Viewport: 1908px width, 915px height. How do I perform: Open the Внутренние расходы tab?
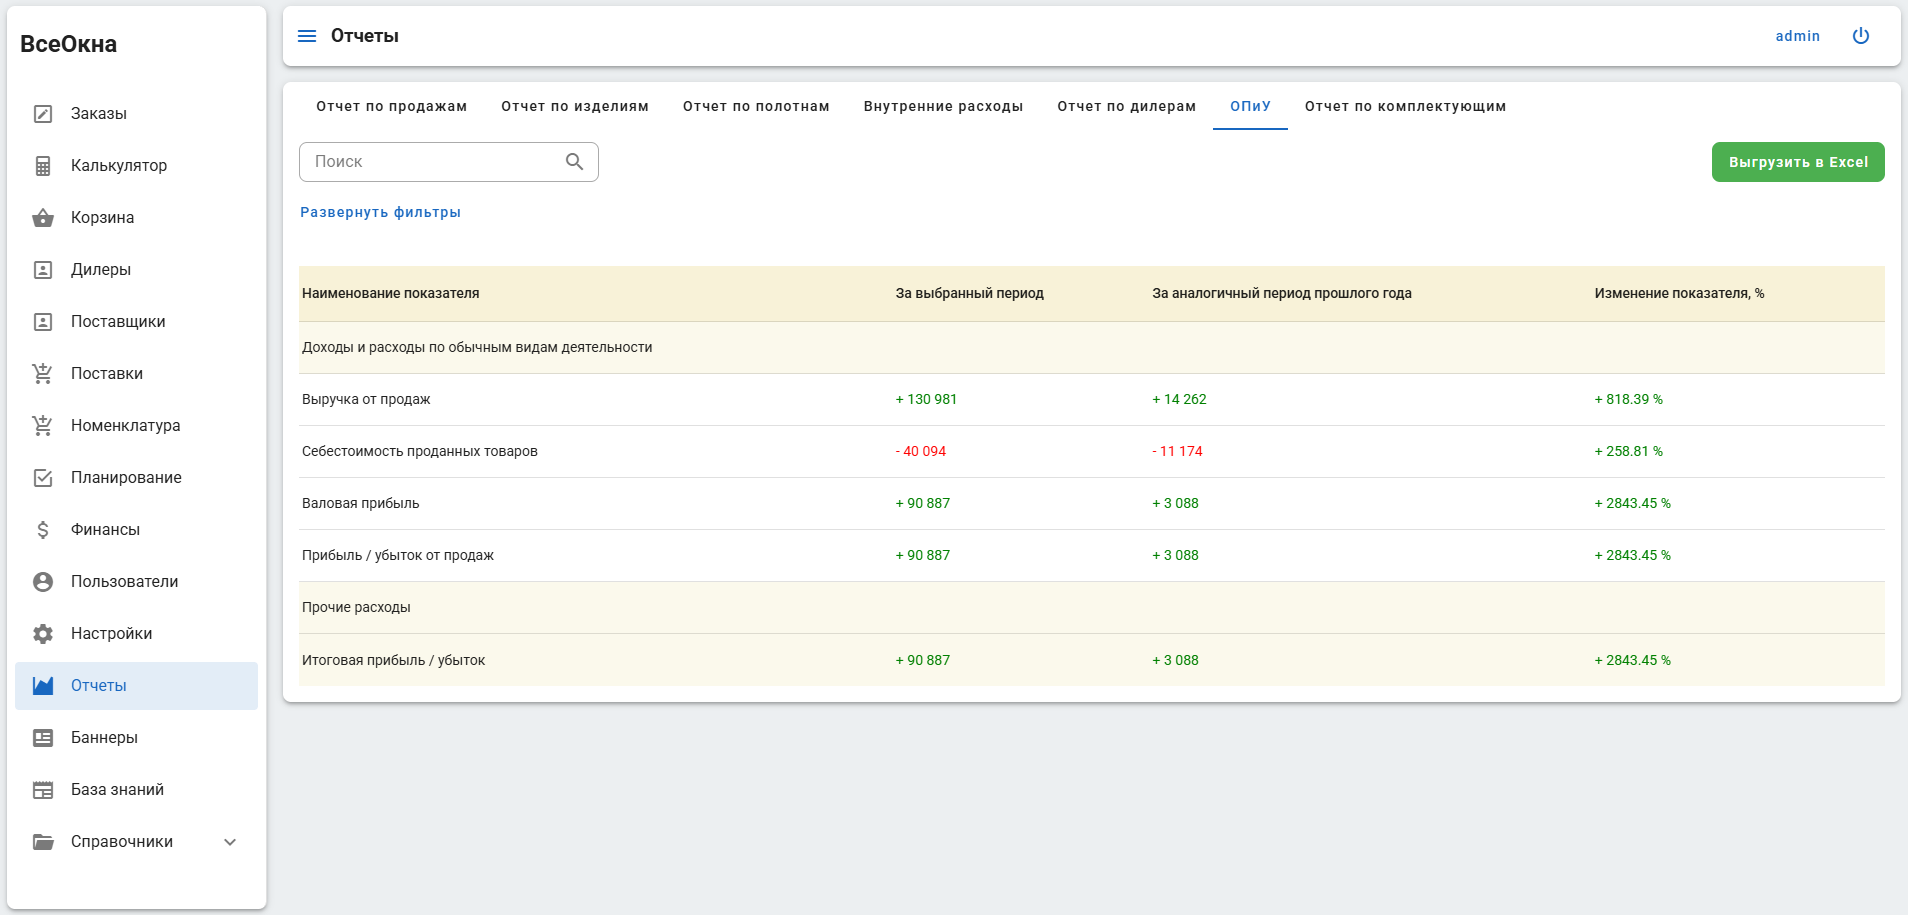tap(943, 106)
